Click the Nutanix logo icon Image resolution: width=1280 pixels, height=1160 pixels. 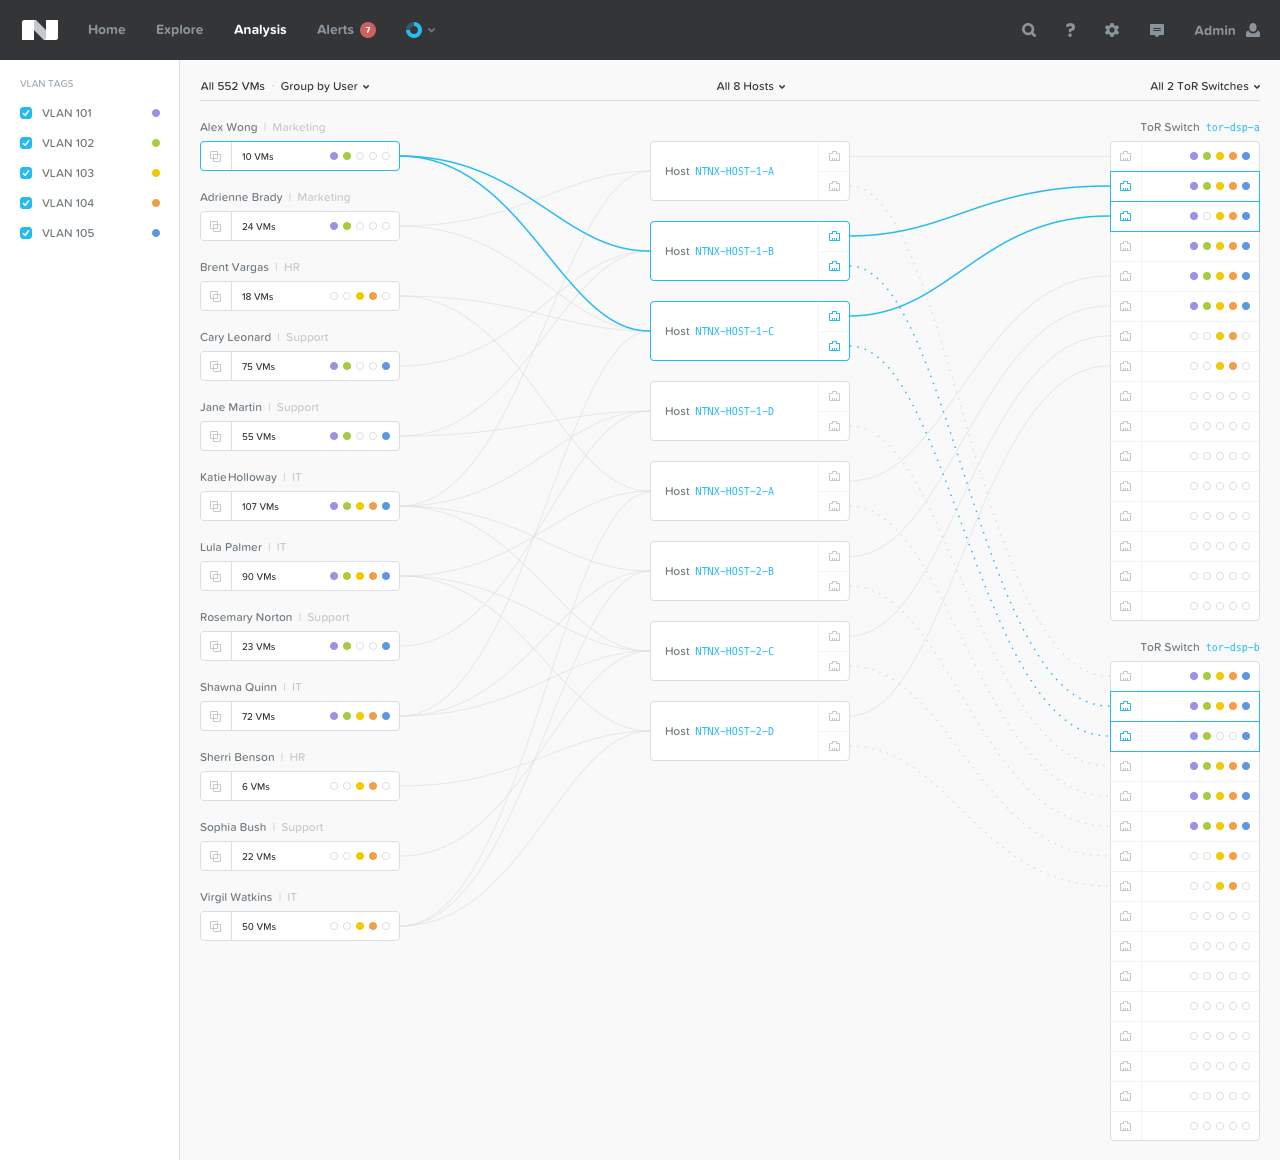click(x=40, y=29)
